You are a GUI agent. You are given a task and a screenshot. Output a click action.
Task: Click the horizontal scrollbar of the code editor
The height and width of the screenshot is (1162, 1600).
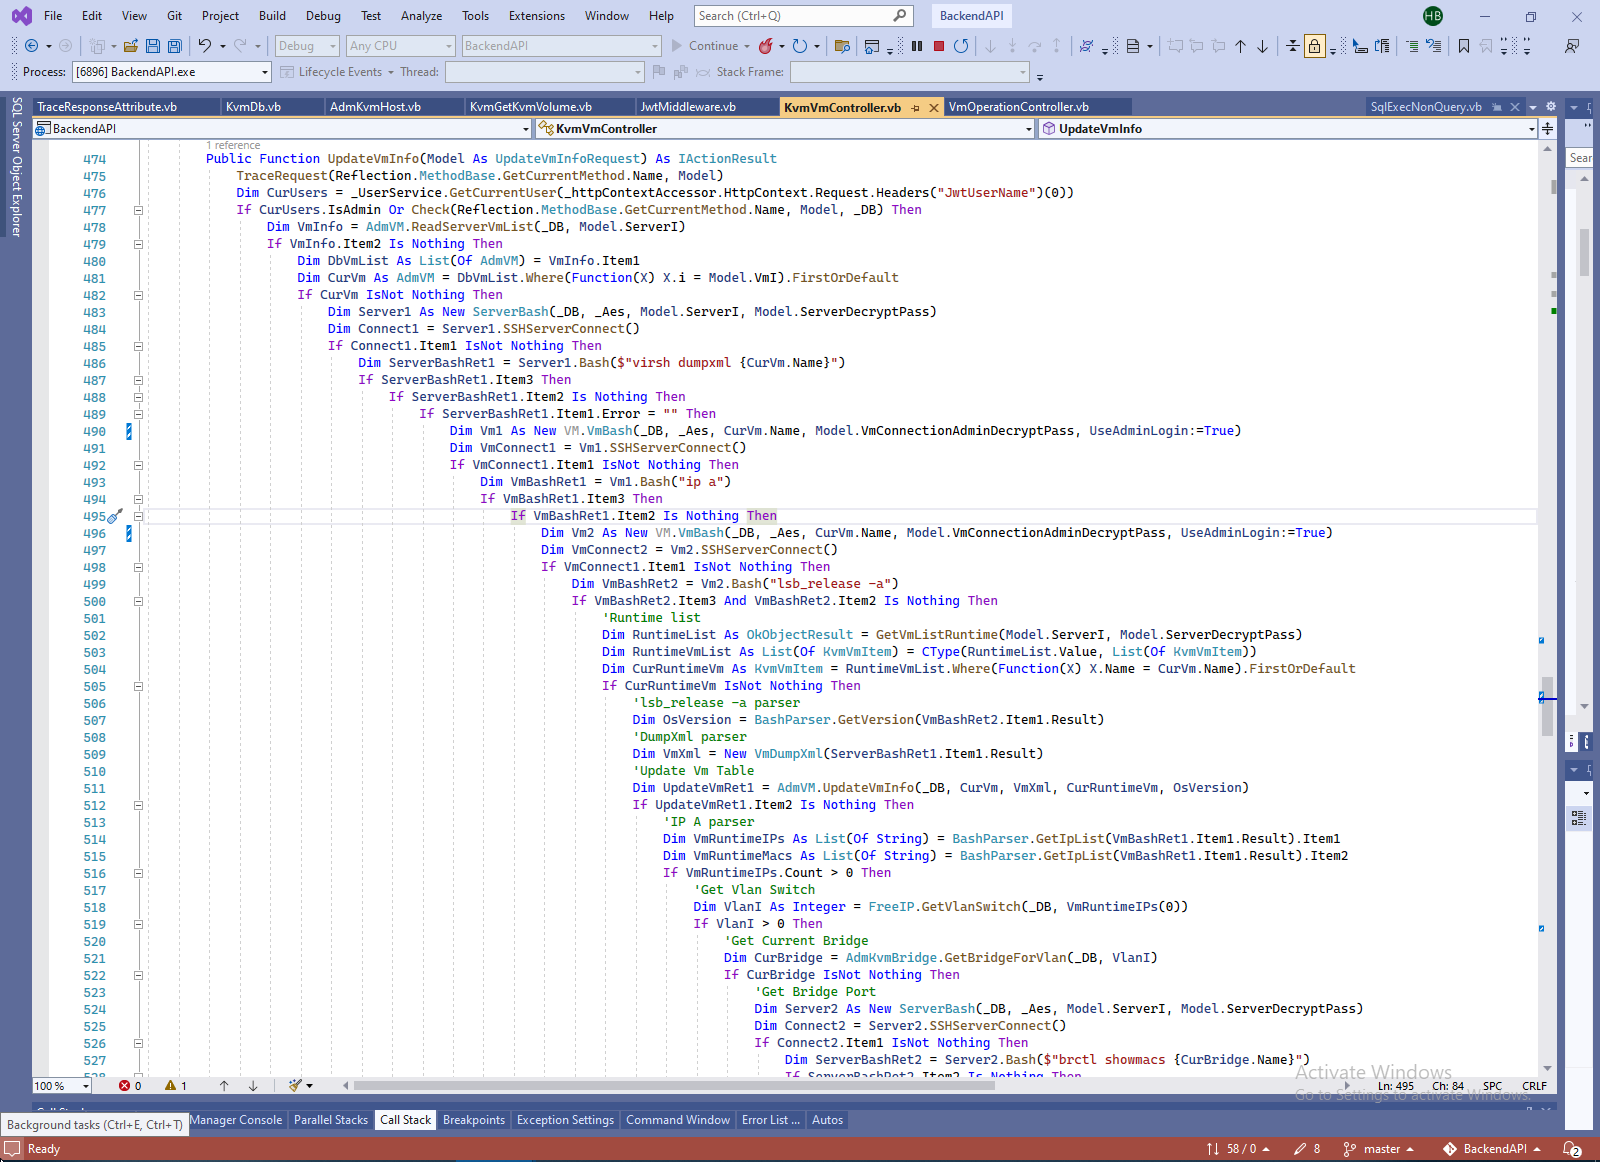point(845,1086)
